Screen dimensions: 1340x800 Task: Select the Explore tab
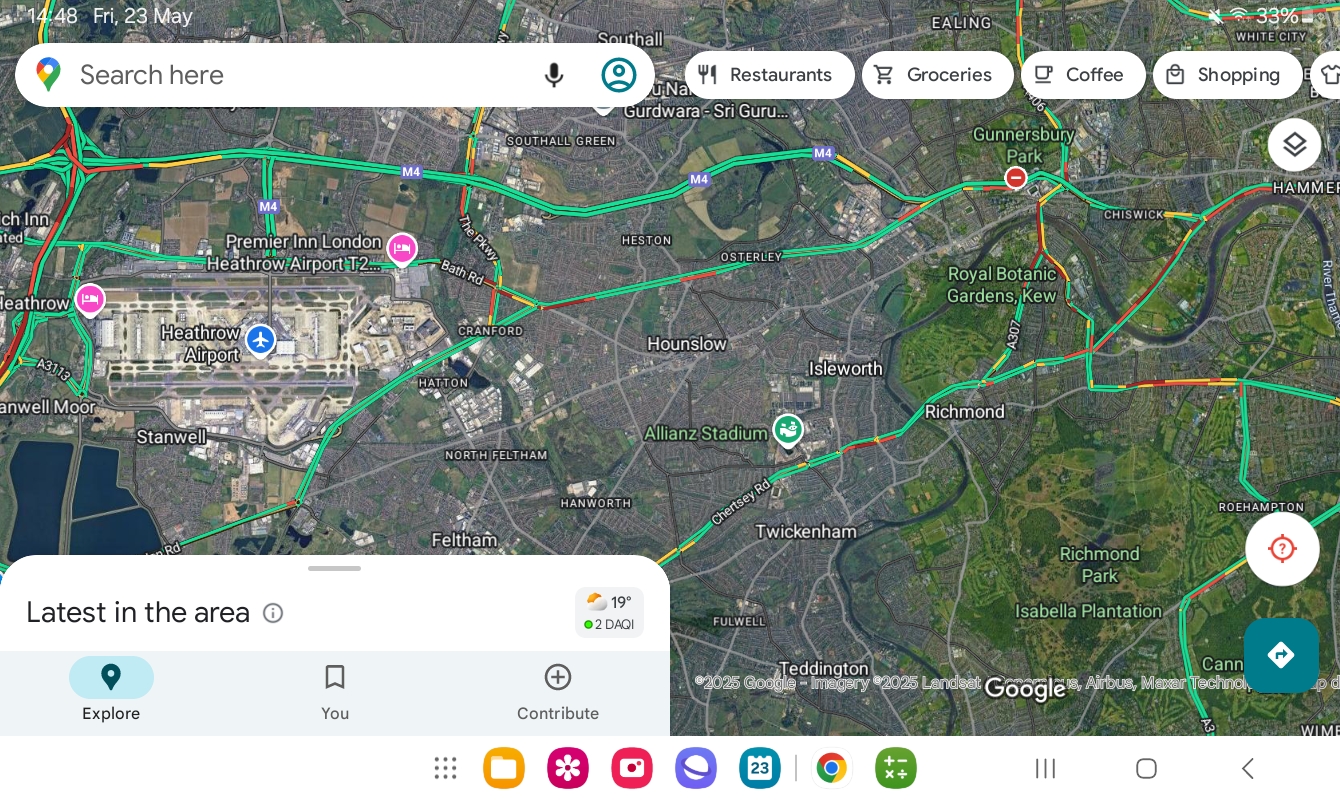[111, 691]
